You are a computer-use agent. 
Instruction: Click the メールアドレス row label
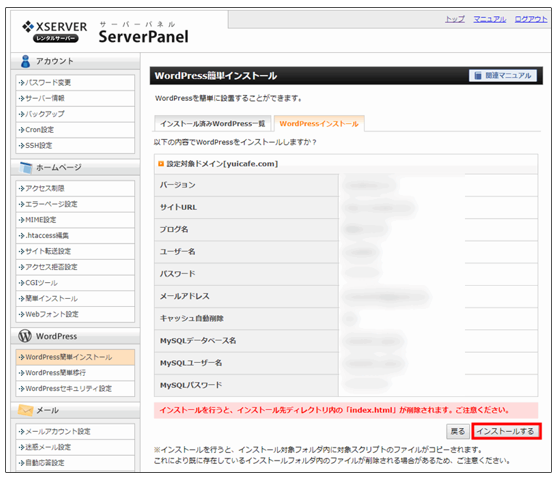(x=184, y=296)
